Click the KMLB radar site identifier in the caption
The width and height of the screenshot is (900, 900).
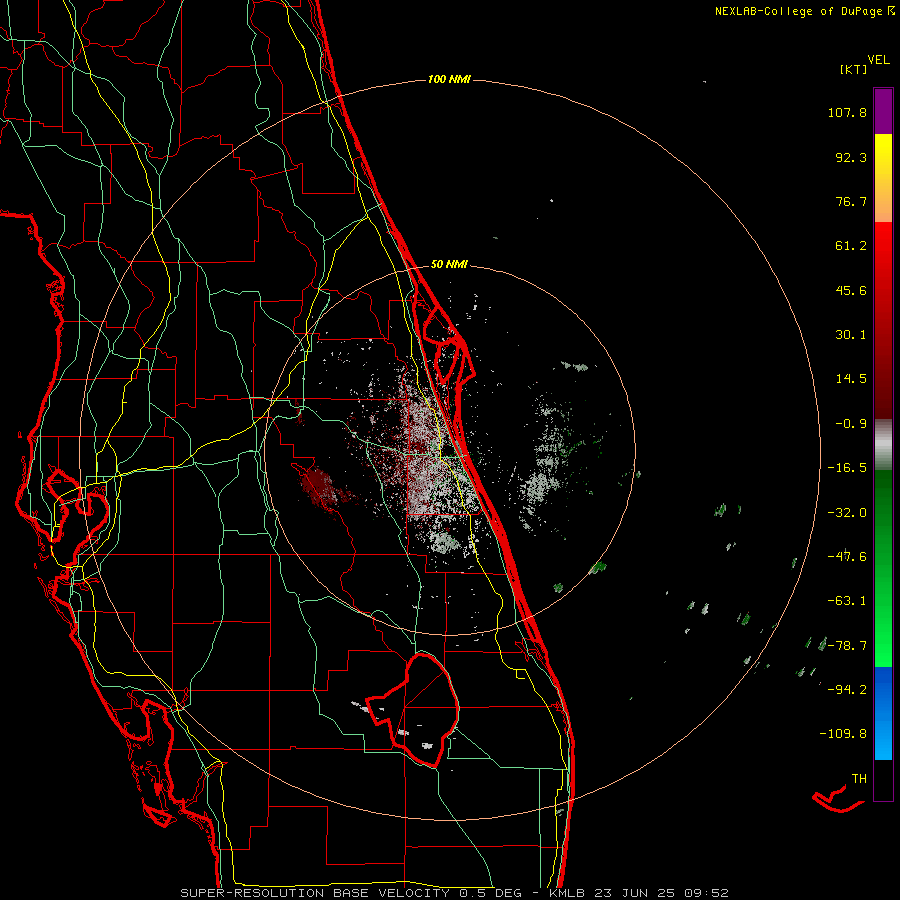[568, 893]
